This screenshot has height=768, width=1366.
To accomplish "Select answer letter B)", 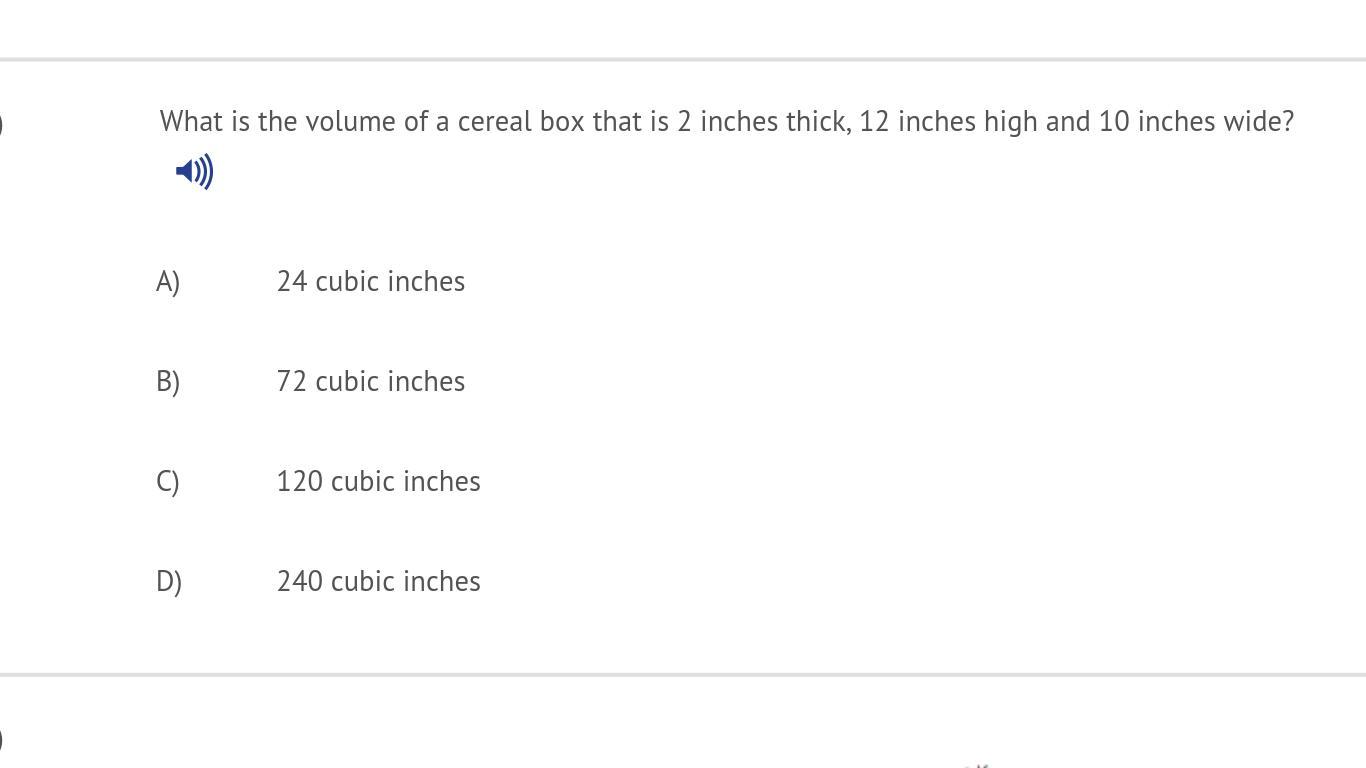I will pyautogui.click(x=168, y=382).
